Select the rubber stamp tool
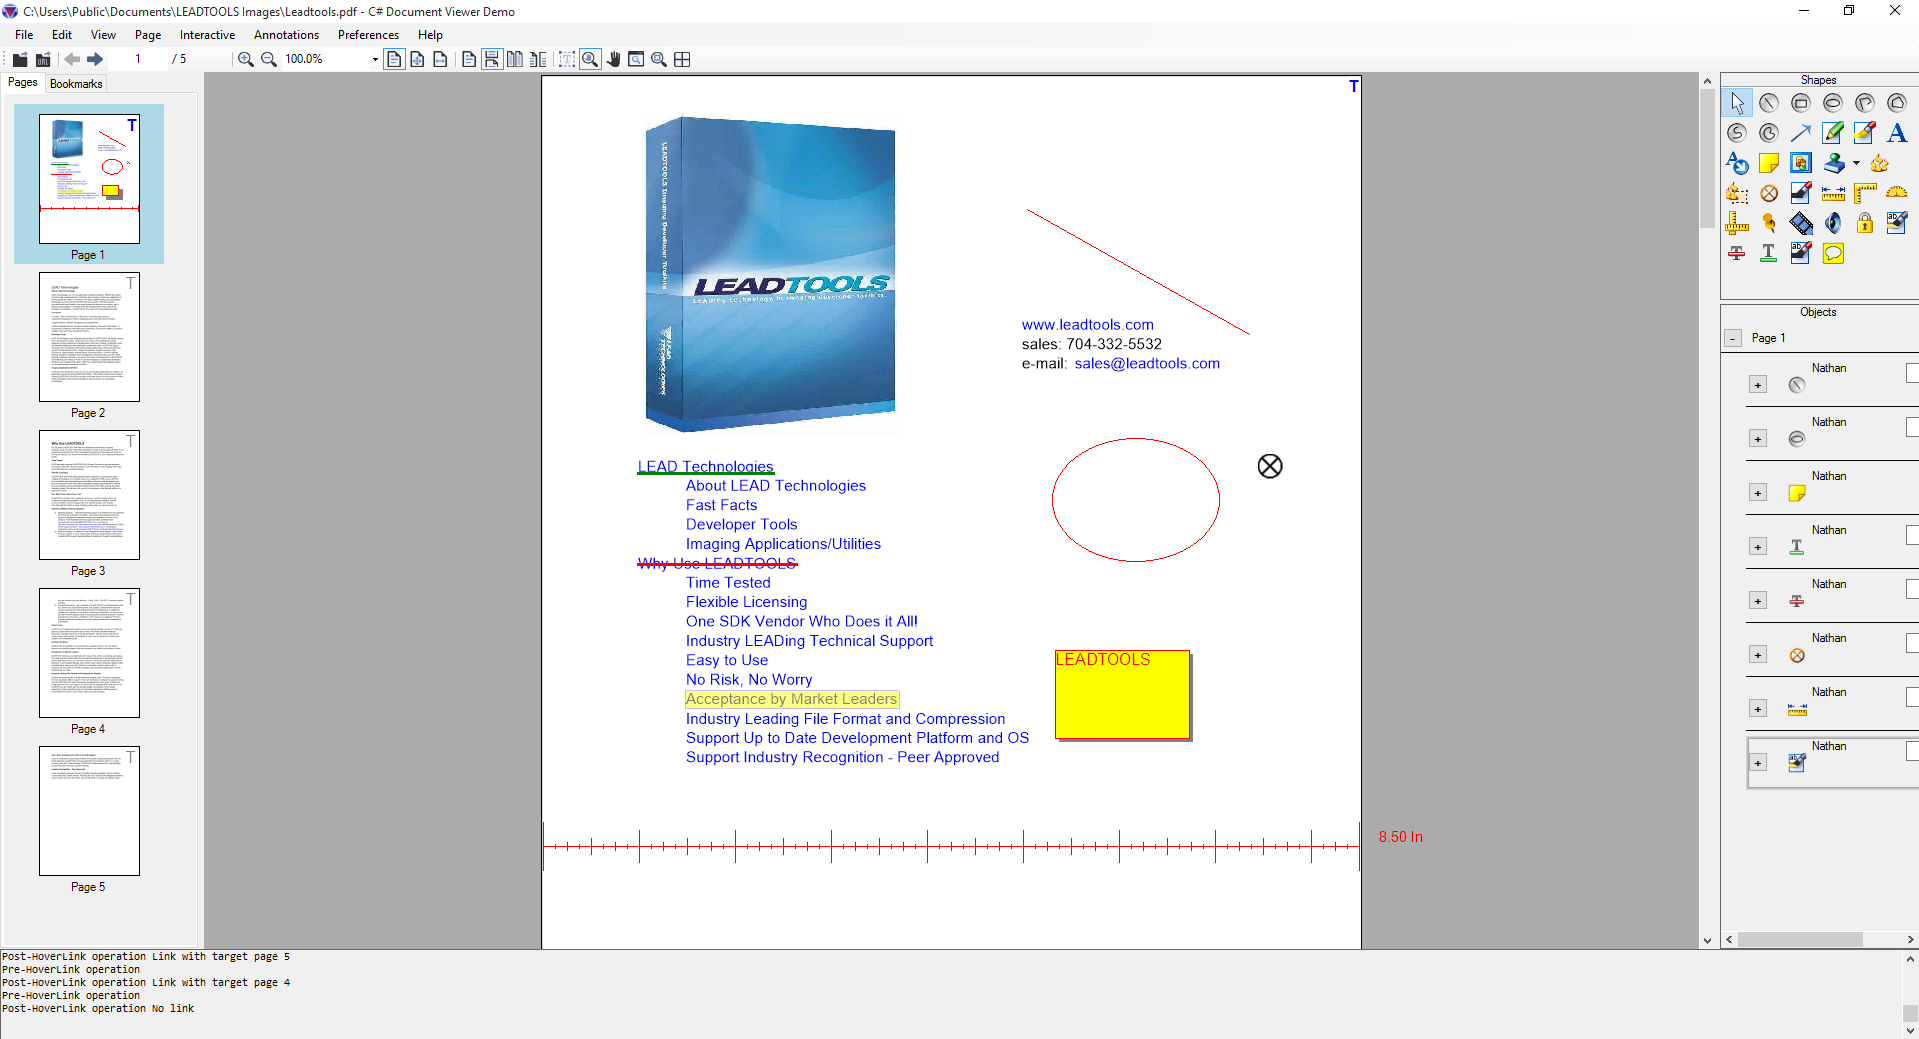1919x1039 pixels. point(1833,163)
